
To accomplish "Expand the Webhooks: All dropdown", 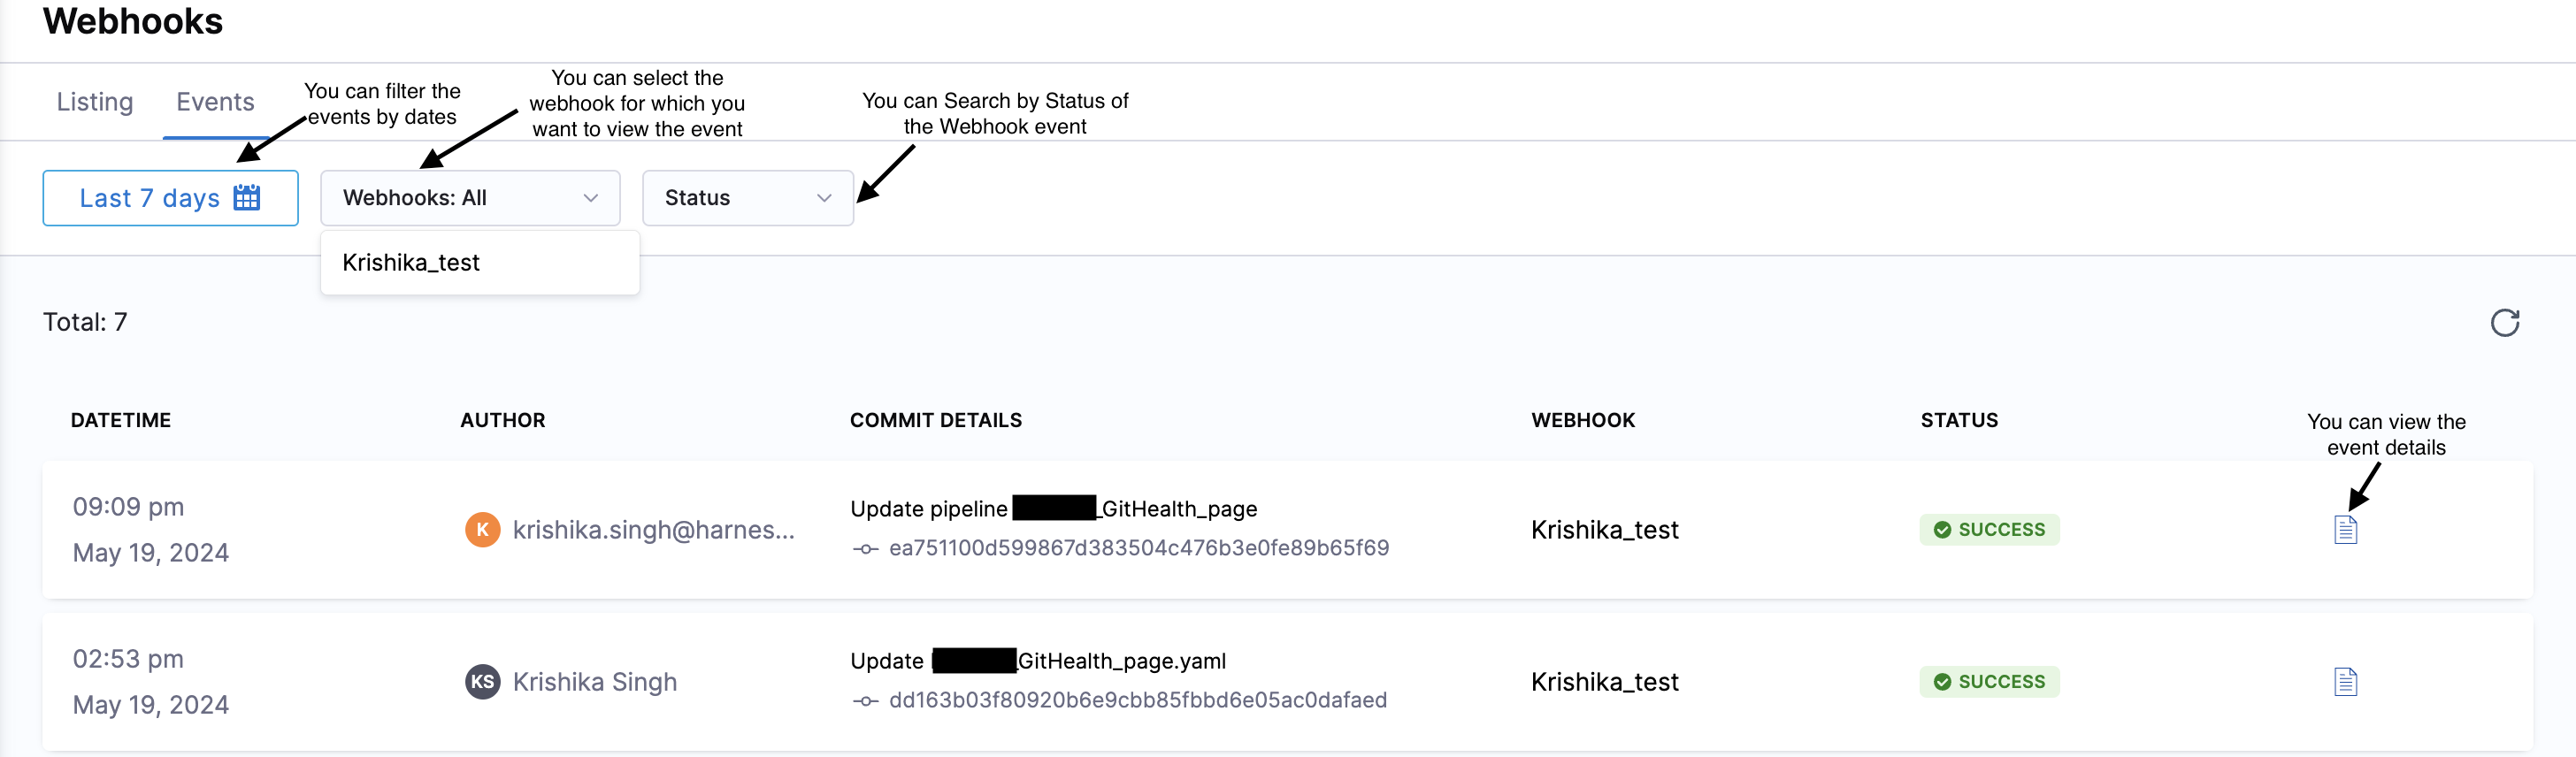I will 470,198.
